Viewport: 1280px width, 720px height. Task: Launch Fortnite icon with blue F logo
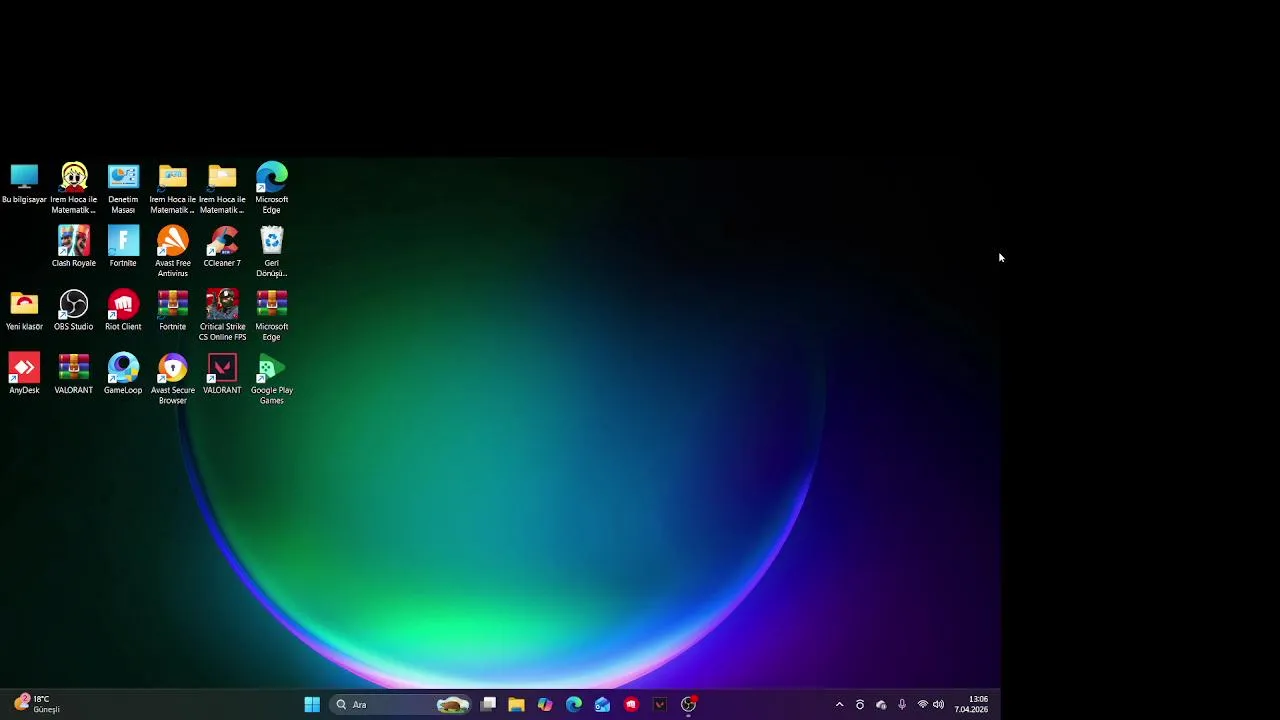pos(123,246)
